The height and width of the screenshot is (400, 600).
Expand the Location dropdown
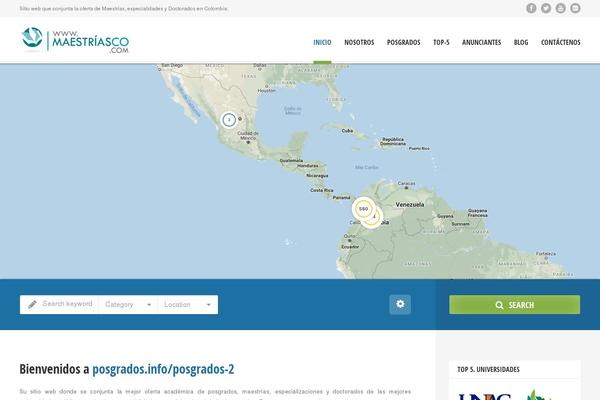tap(188, 305)
